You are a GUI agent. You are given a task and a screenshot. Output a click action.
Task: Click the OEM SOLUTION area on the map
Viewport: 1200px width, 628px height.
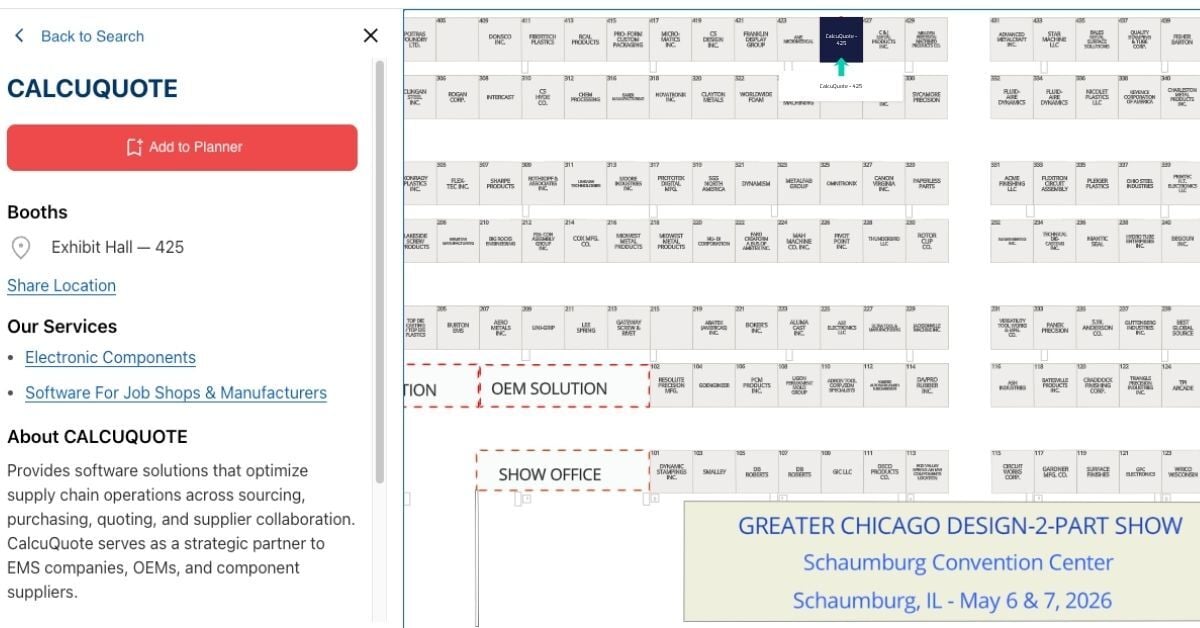(x=547, y=388)
